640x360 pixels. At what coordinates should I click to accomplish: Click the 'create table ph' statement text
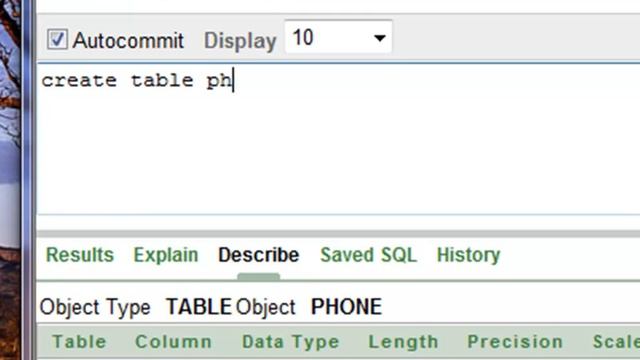pos(136,81)
